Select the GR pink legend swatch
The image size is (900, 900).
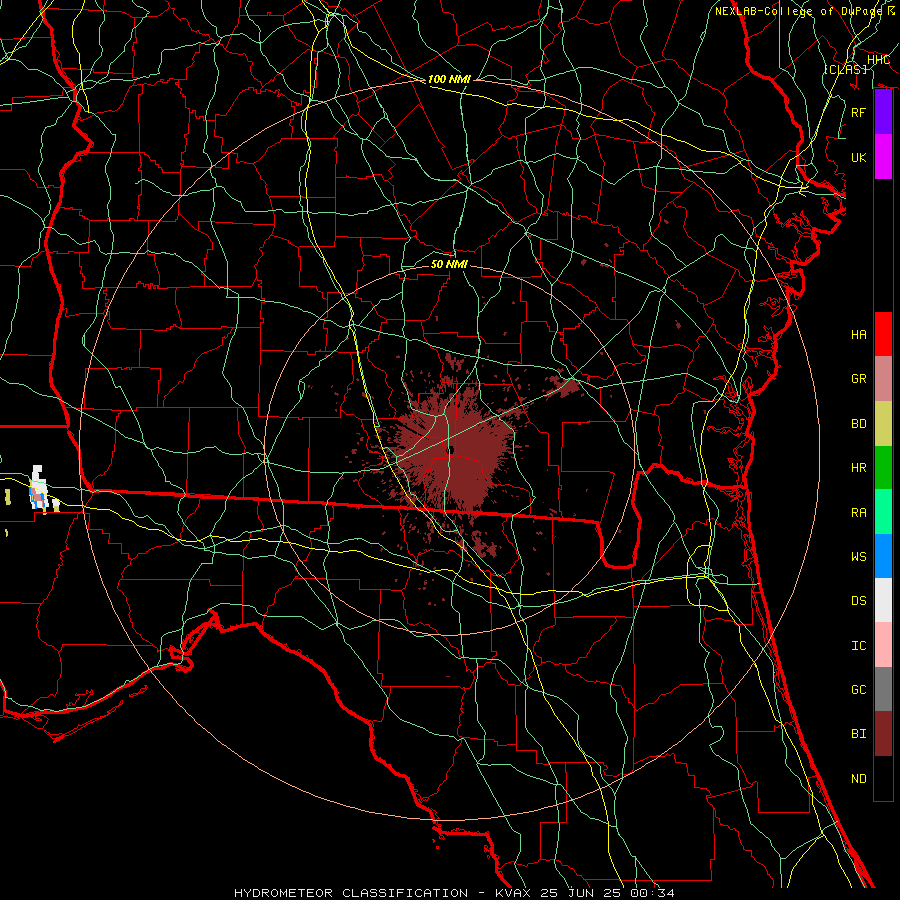click(x=883, y=378)
